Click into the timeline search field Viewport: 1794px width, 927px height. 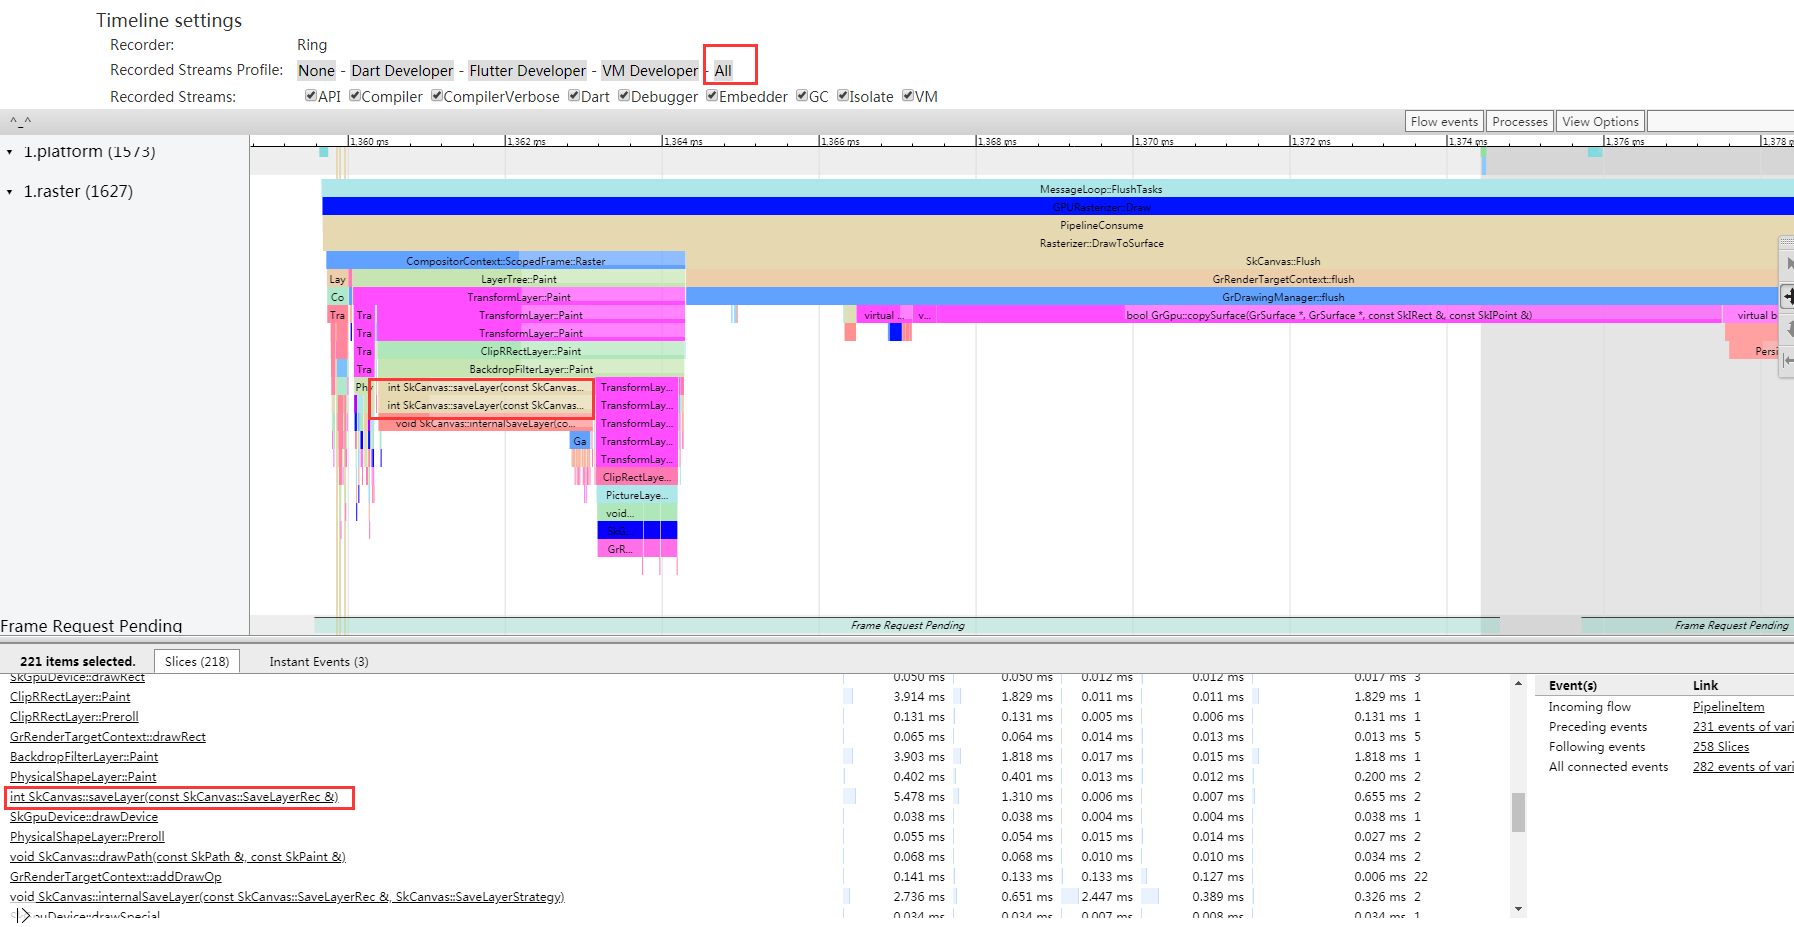pos(1720,121)
